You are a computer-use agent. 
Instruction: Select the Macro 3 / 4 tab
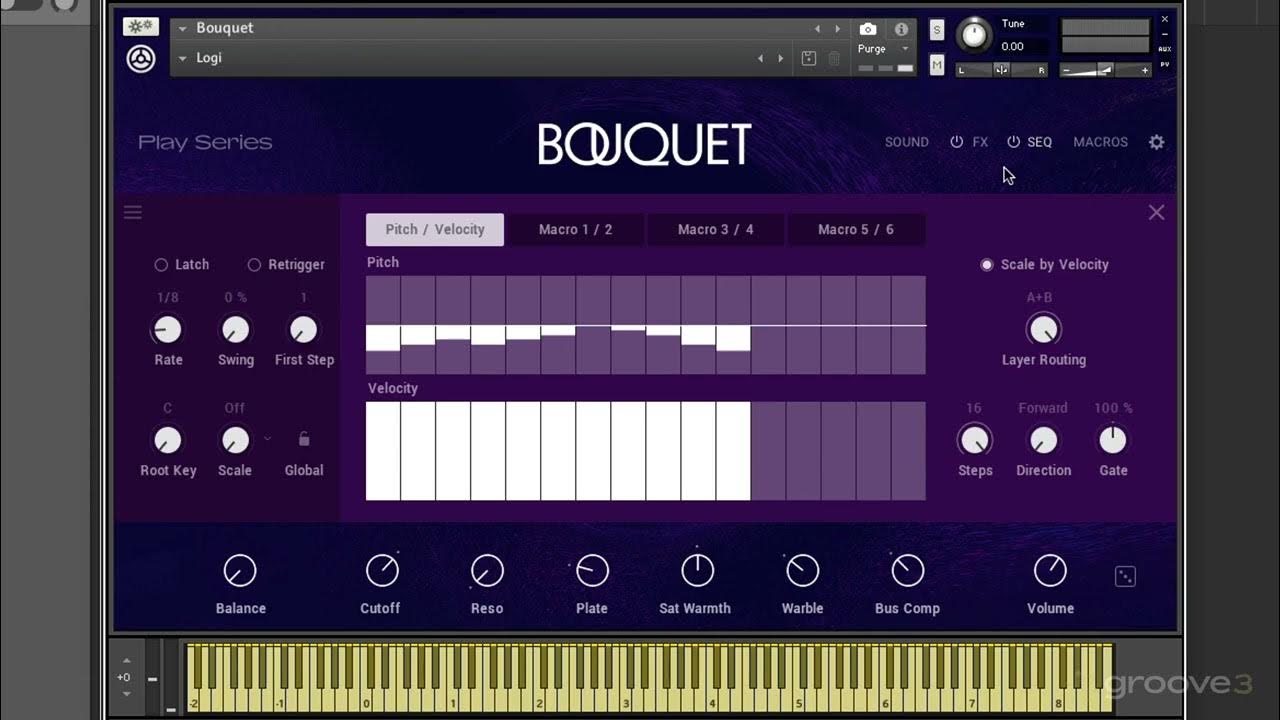tap(715, 229)
